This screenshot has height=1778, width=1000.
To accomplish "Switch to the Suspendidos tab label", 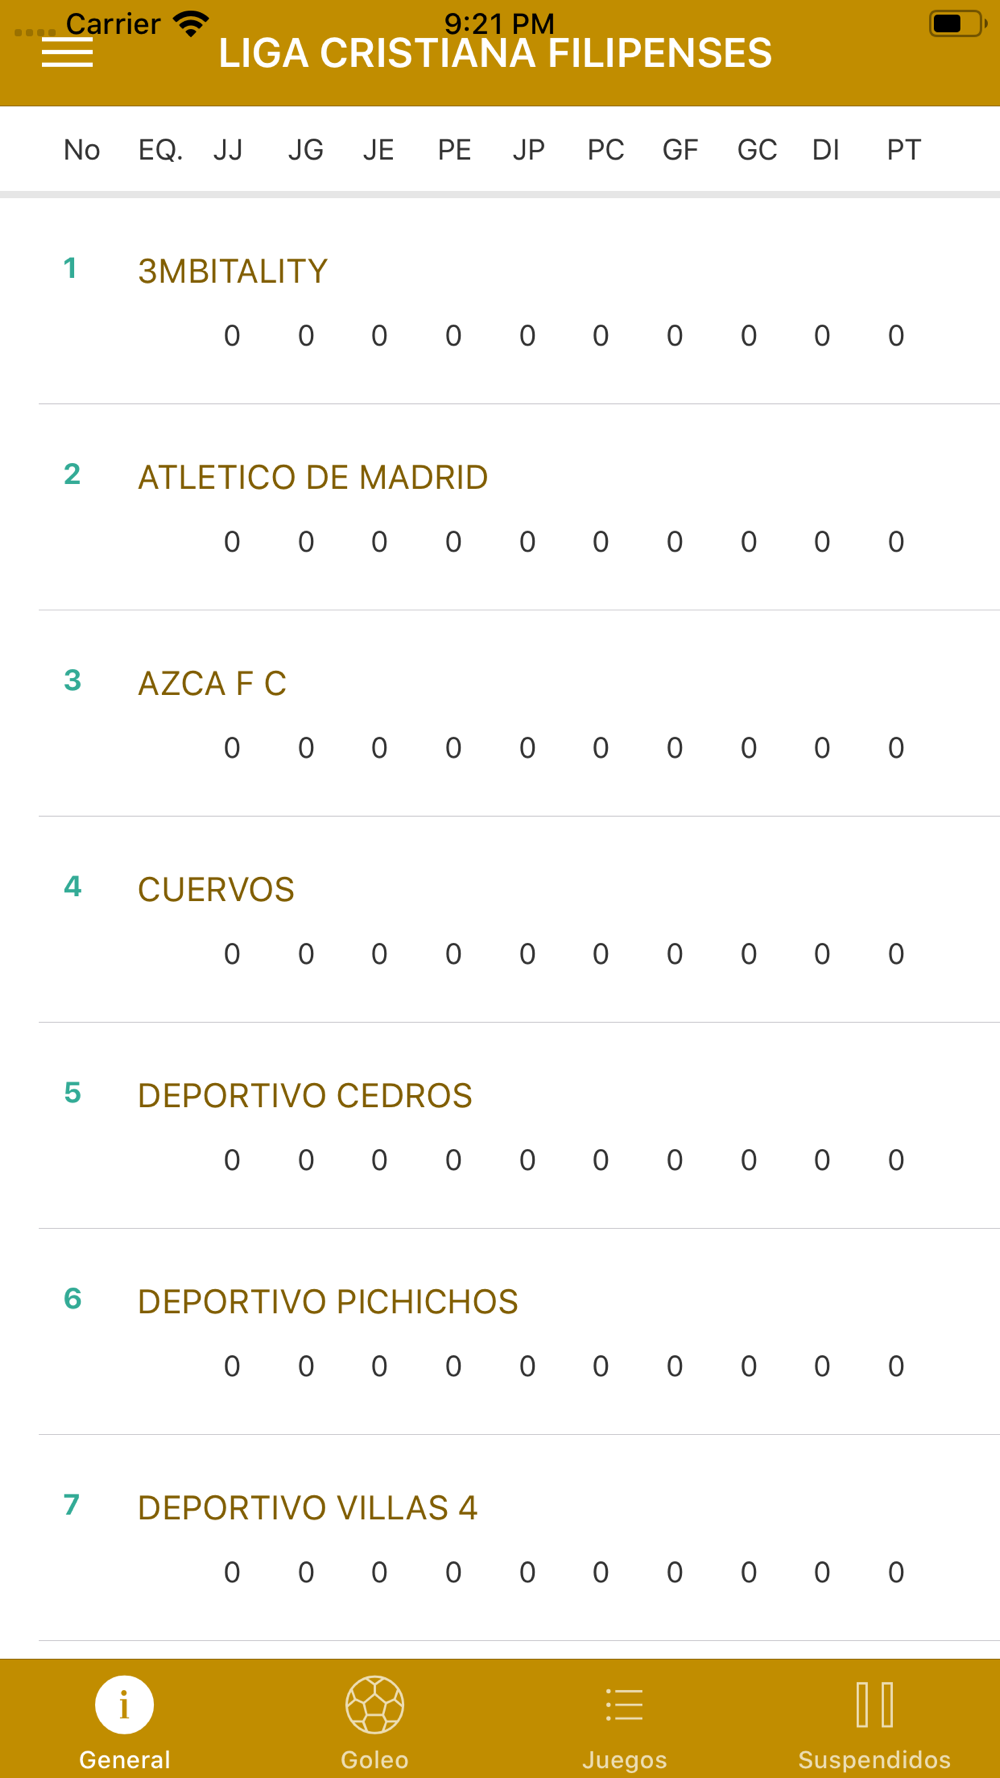I will click(874, 1760).
